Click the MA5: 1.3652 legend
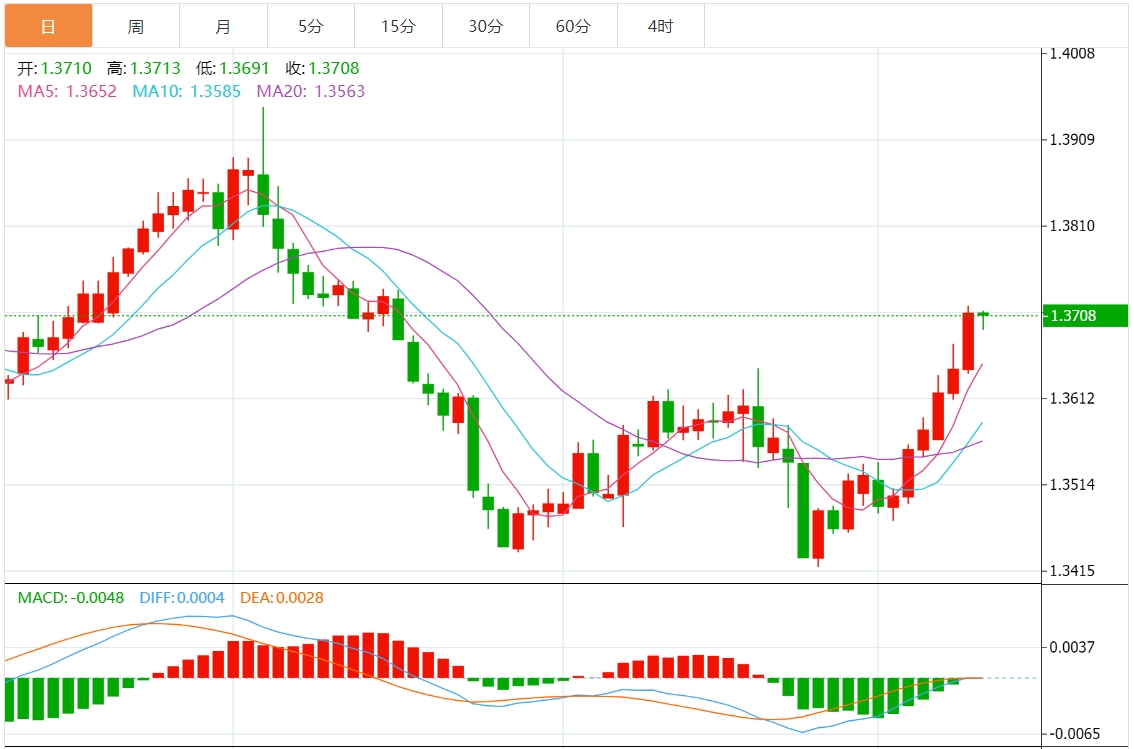Screen dimensions: 1134x749 click(67, 91)
